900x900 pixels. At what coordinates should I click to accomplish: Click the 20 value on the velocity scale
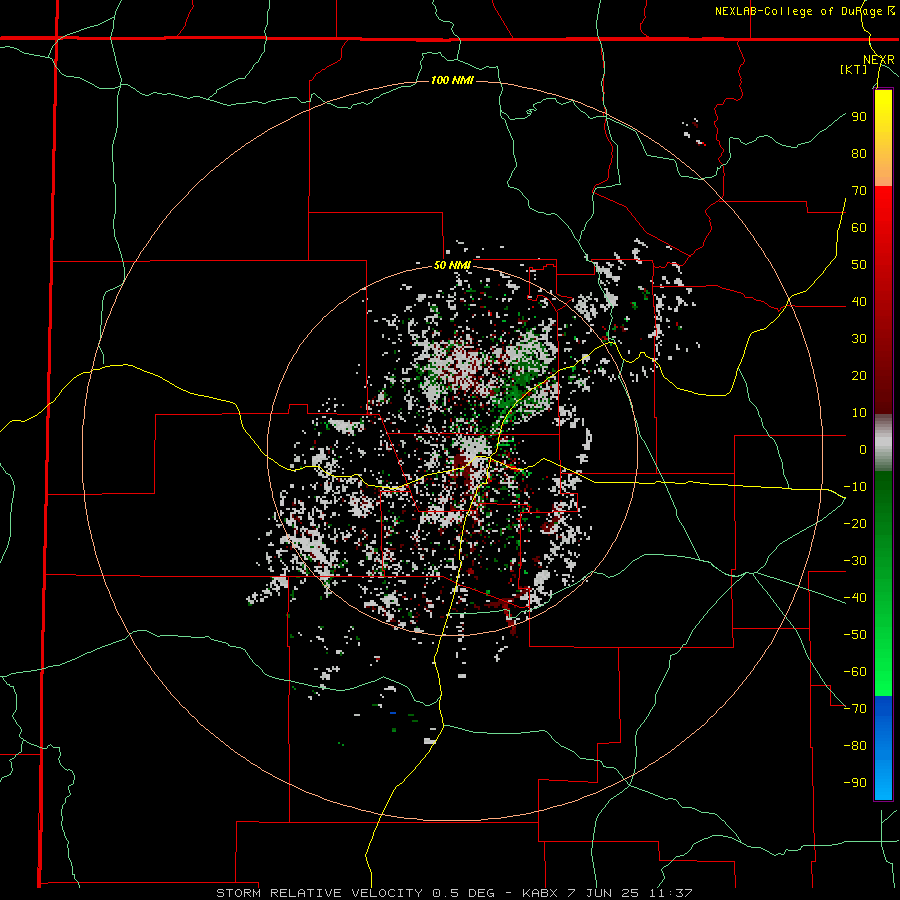pyautogui.click(x=859, y=375)
